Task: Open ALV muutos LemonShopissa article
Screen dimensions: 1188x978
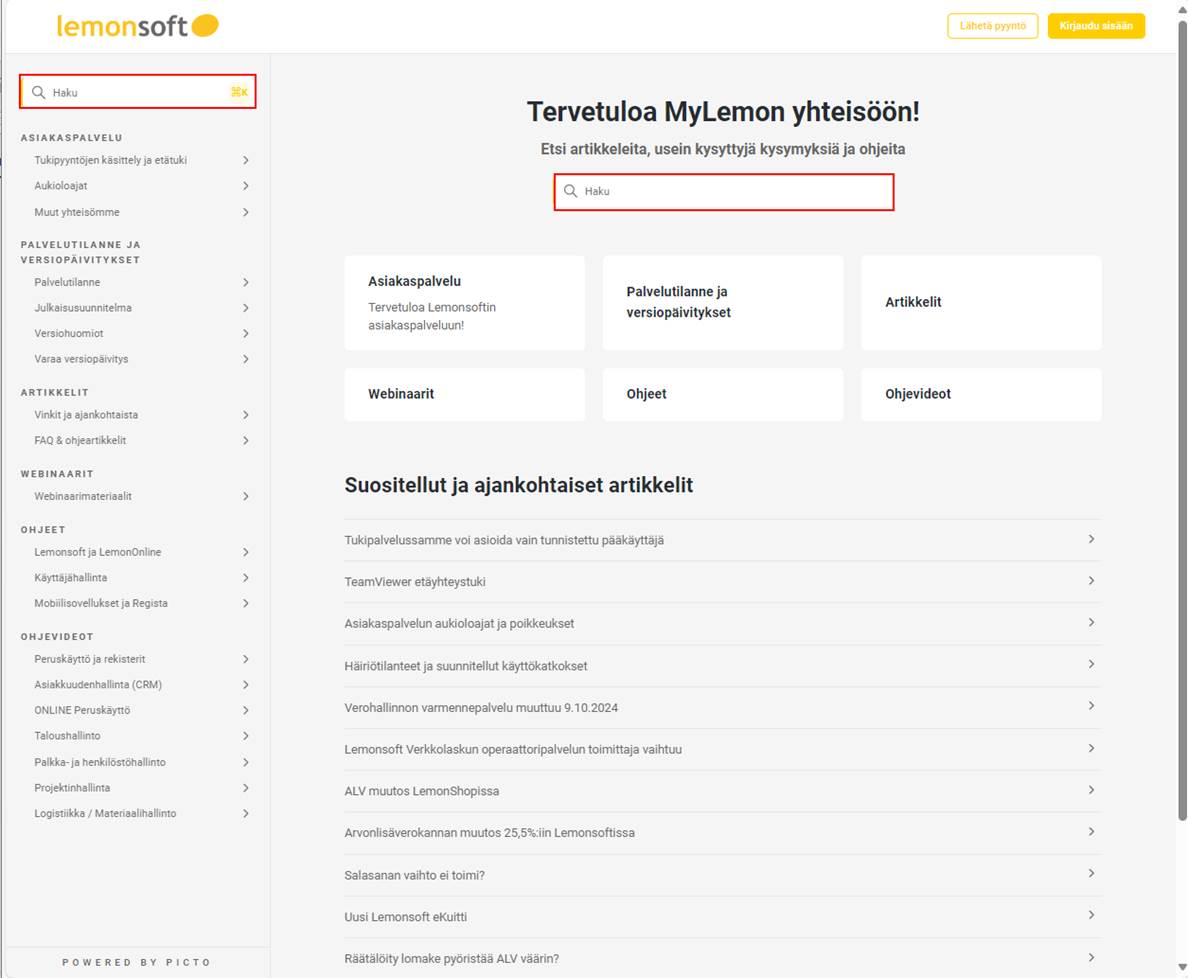Action: (x=723, y=791)
